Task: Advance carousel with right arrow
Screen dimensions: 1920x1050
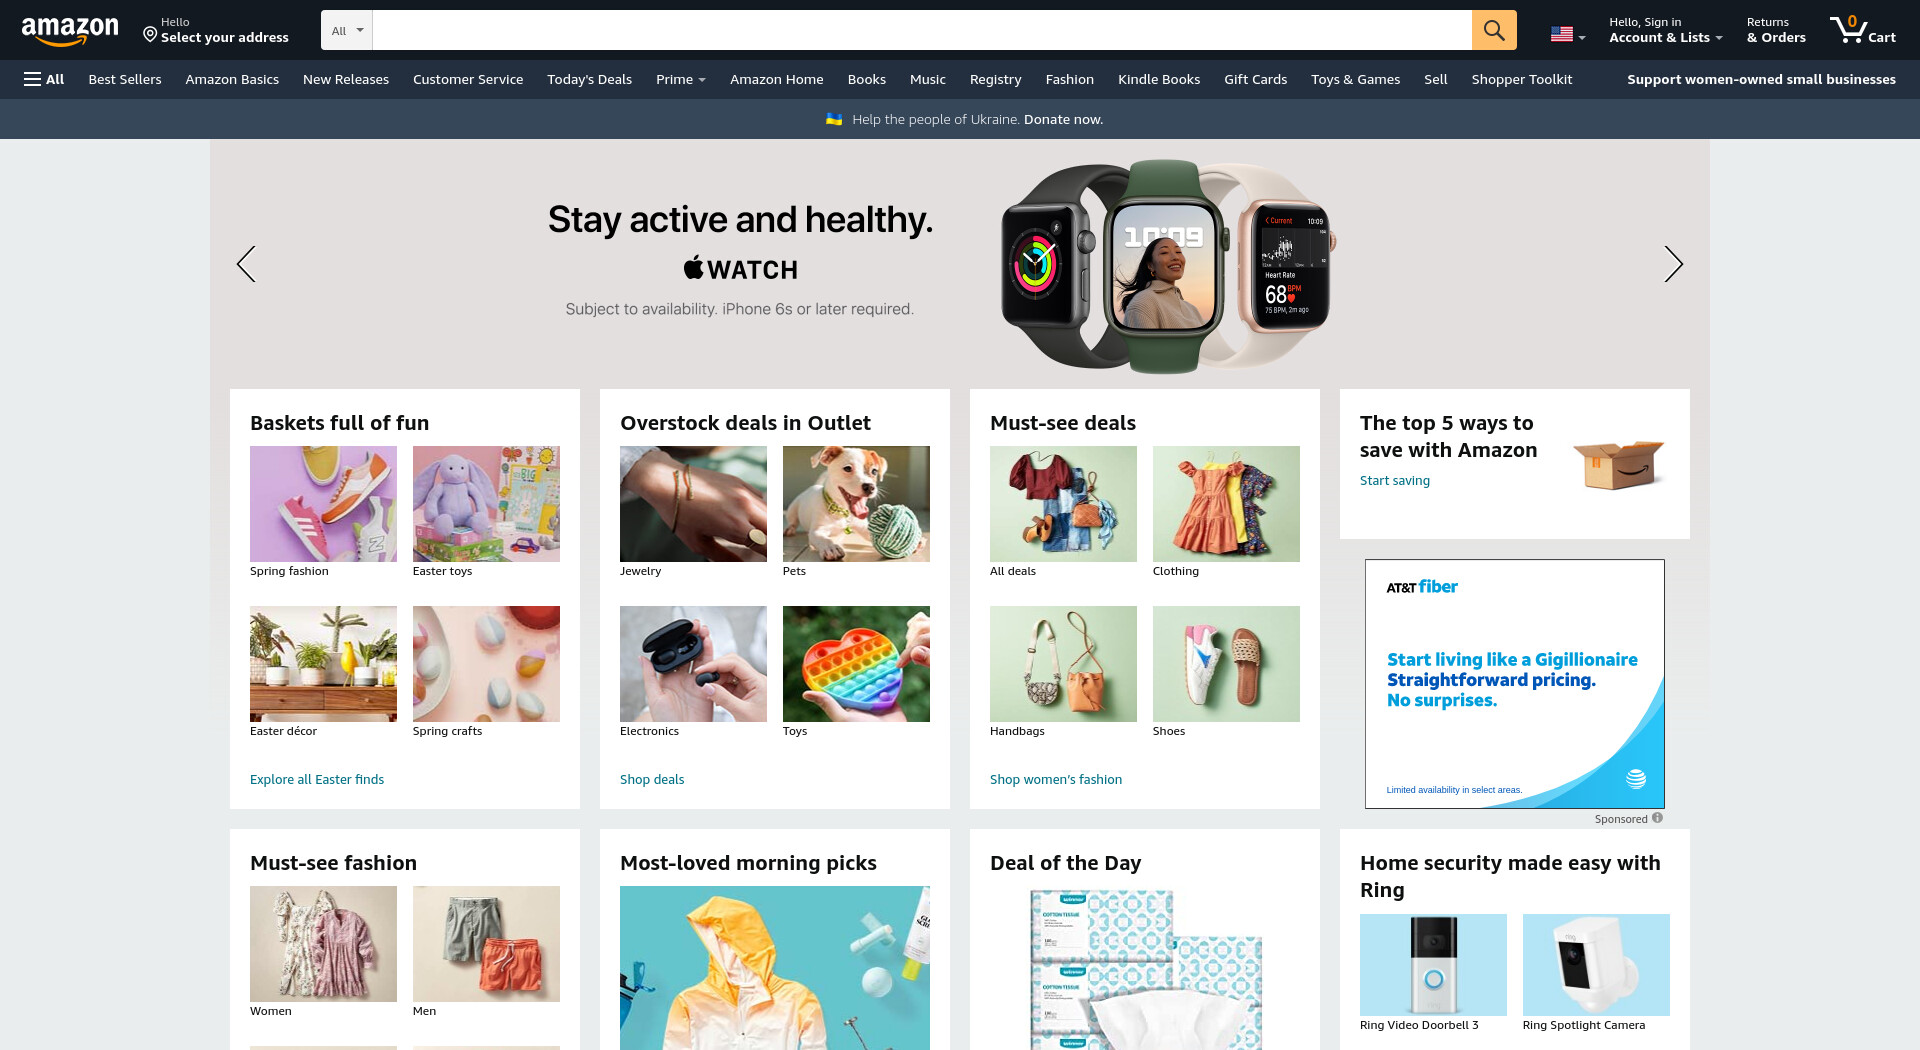Action: [1673, 264]
